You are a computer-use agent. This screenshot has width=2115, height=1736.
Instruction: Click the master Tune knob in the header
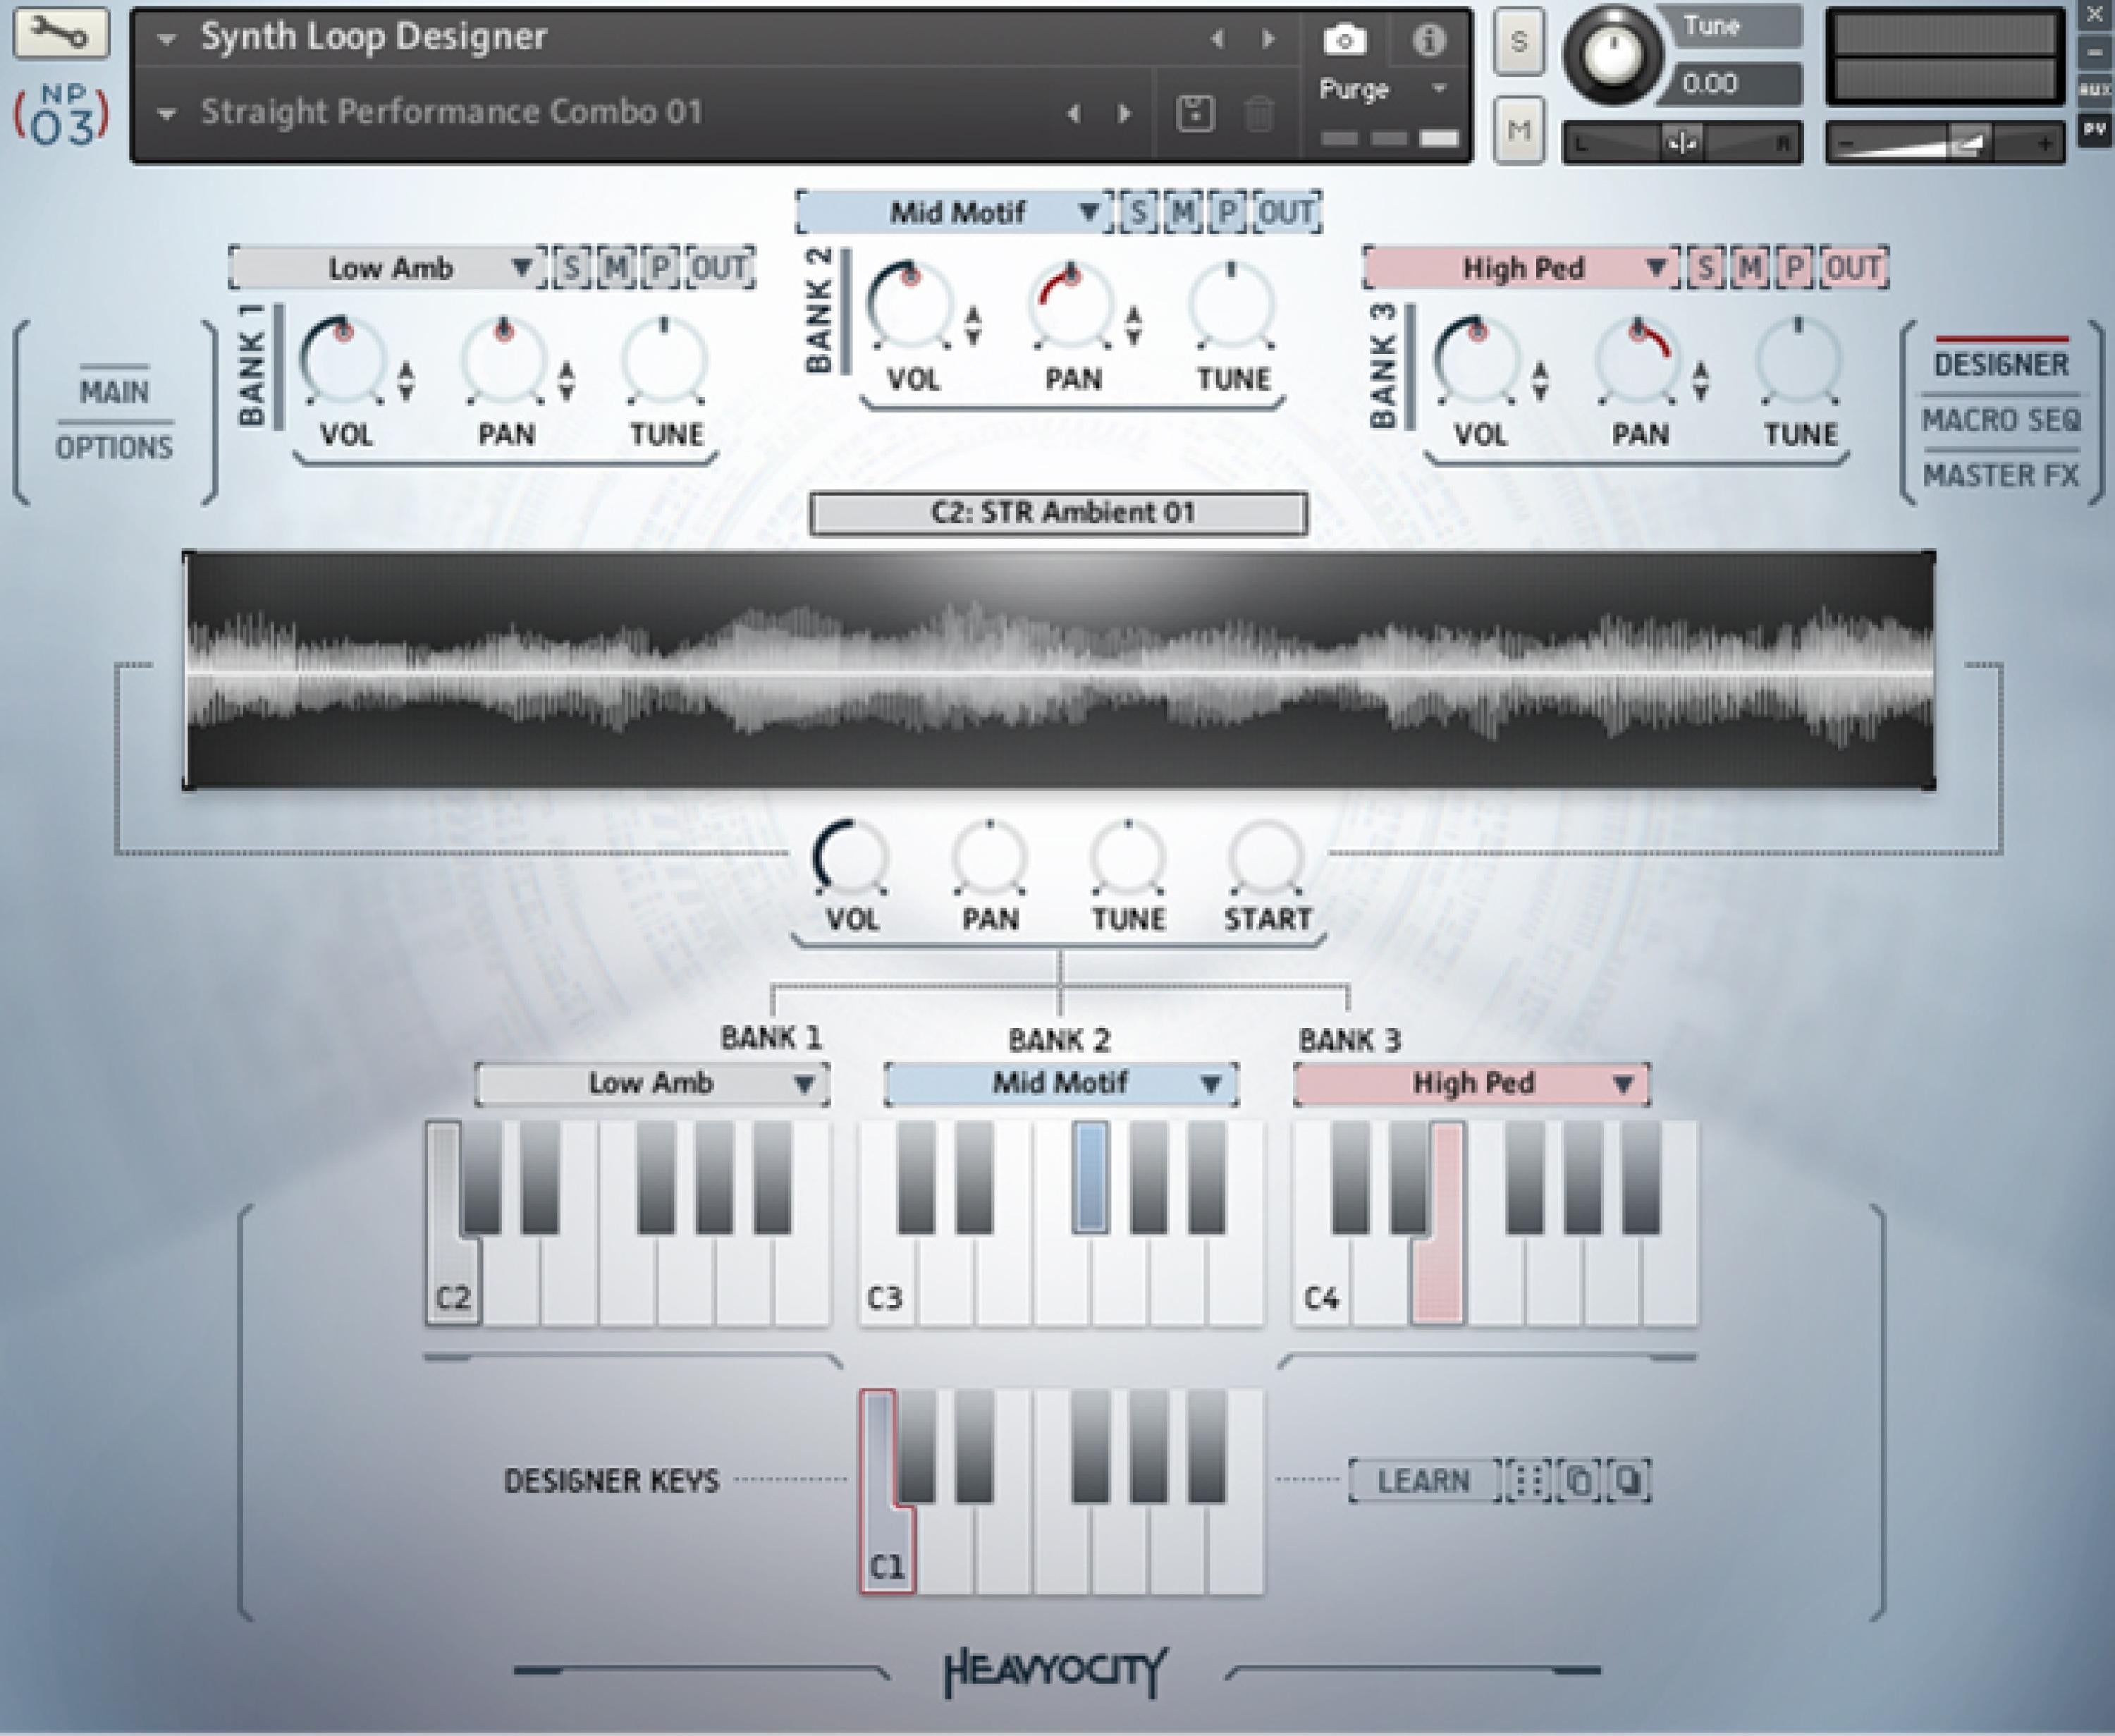(1612, 56)
